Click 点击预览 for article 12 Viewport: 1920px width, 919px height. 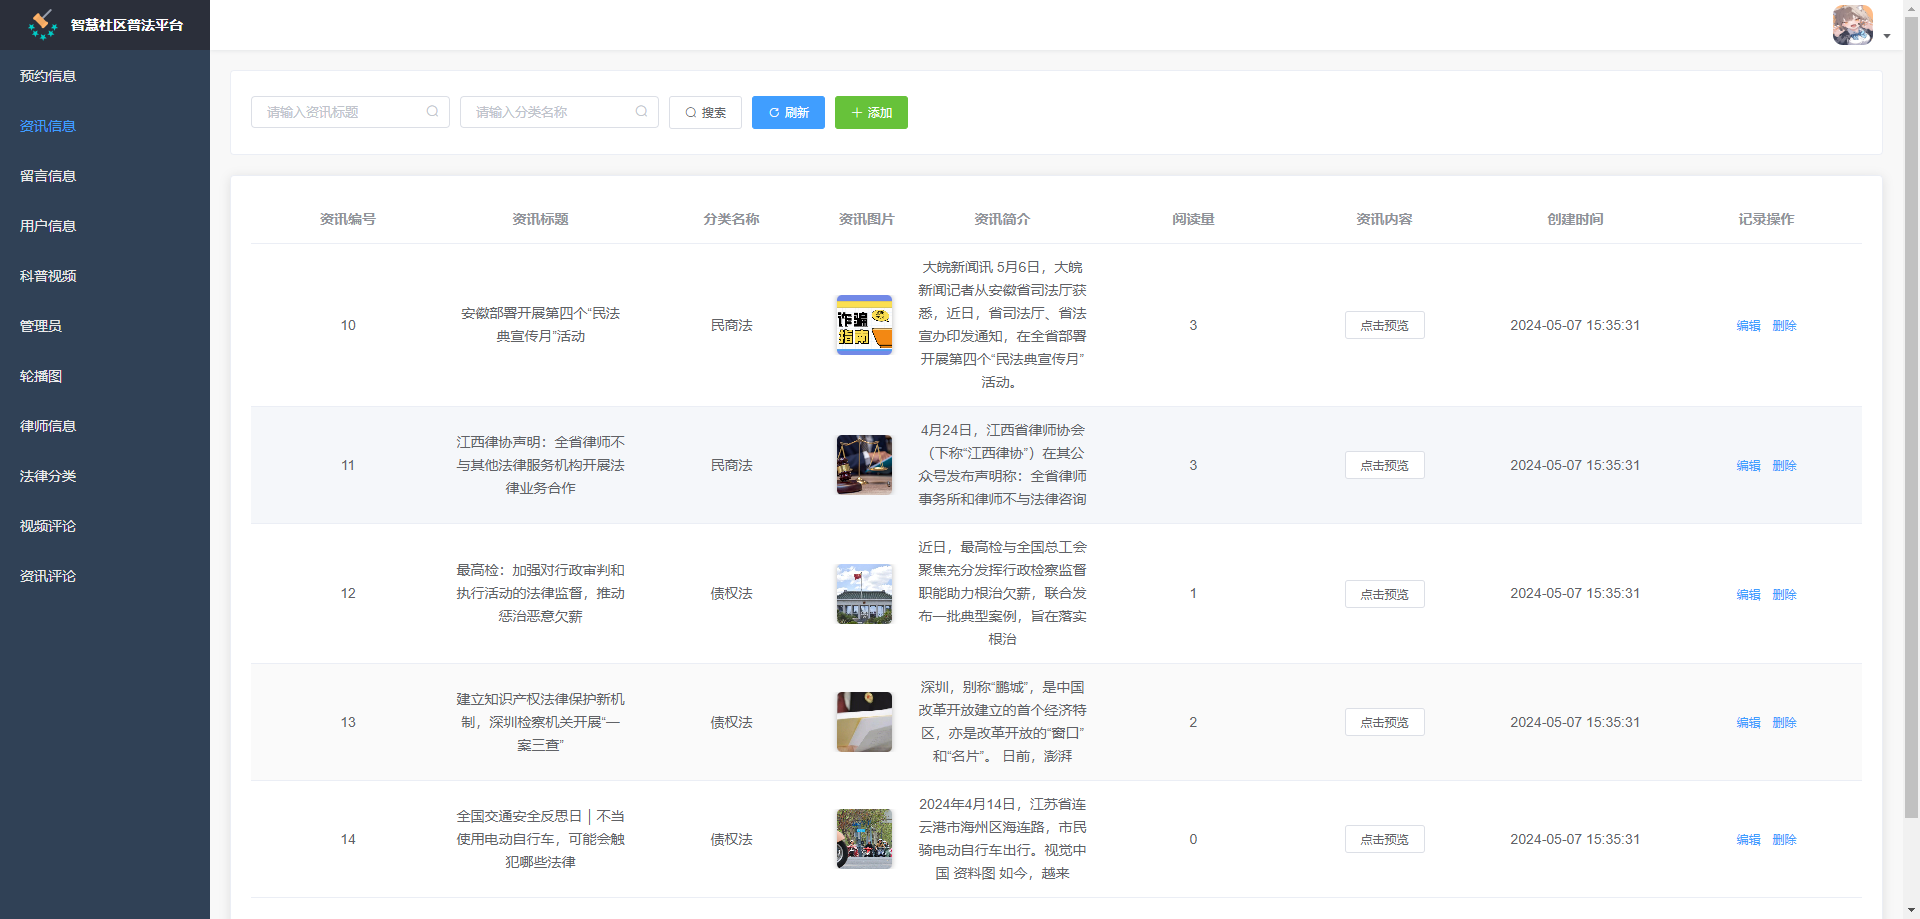click(1384, 593)
